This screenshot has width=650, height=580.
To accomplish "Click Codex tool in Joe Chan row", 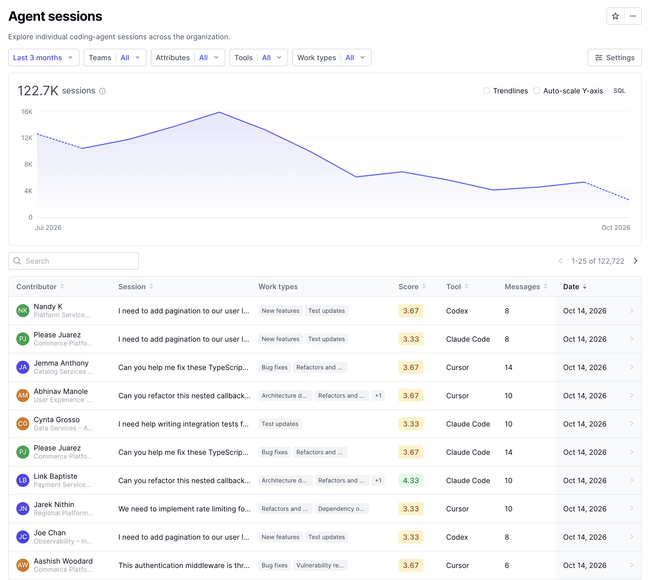I will (457, 537).
